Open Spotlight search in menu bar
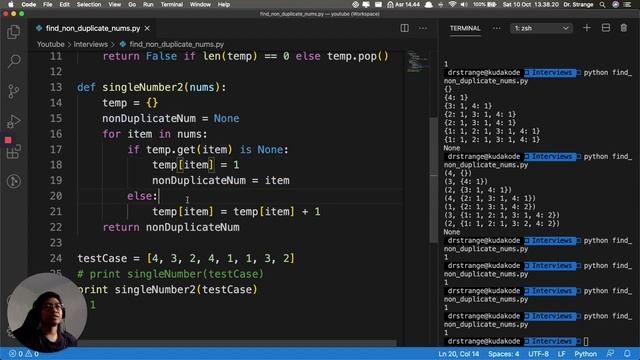This screenshot has width=640, height=360. pyautogui.click(x=602, y=4)
